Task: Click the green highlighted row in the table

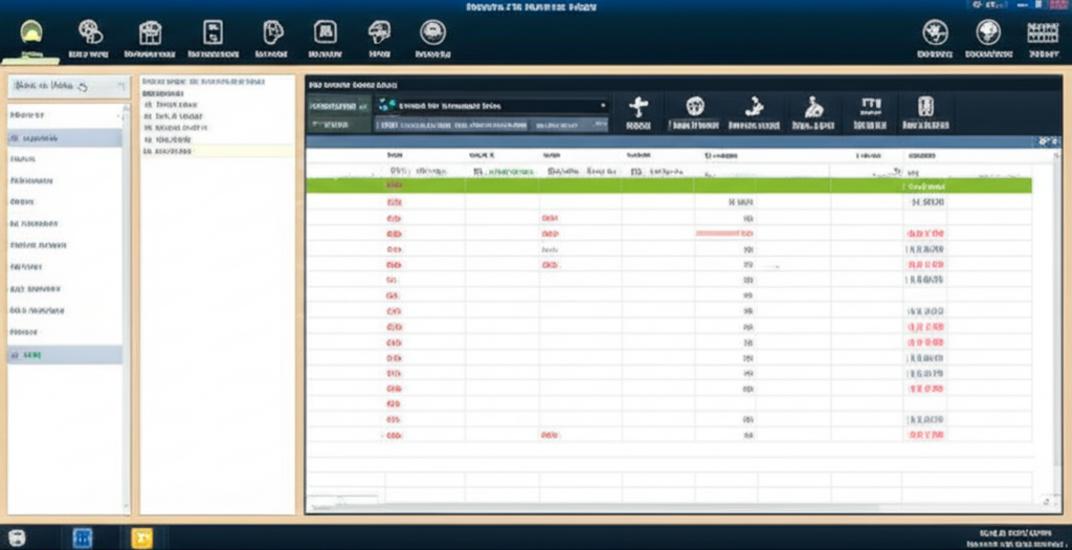Action: coord(668,185)
